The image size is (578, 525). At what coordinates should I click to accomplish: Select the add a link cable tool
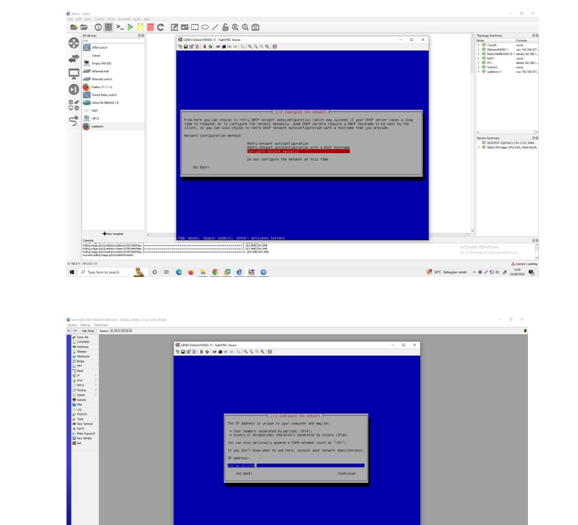click(73, 121)
